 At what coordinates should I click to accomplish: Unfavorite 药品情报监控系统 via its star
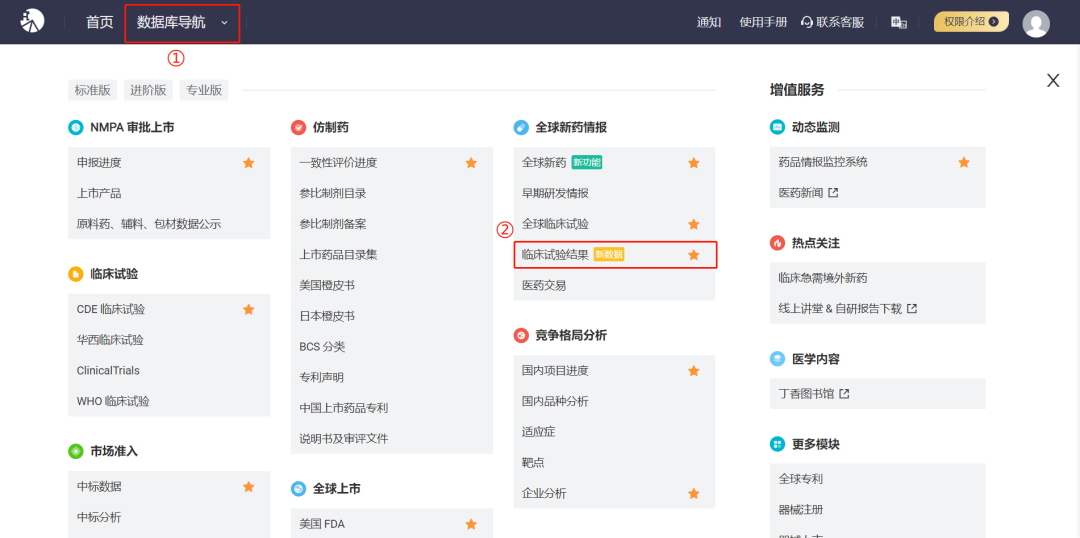coord(964,162)
